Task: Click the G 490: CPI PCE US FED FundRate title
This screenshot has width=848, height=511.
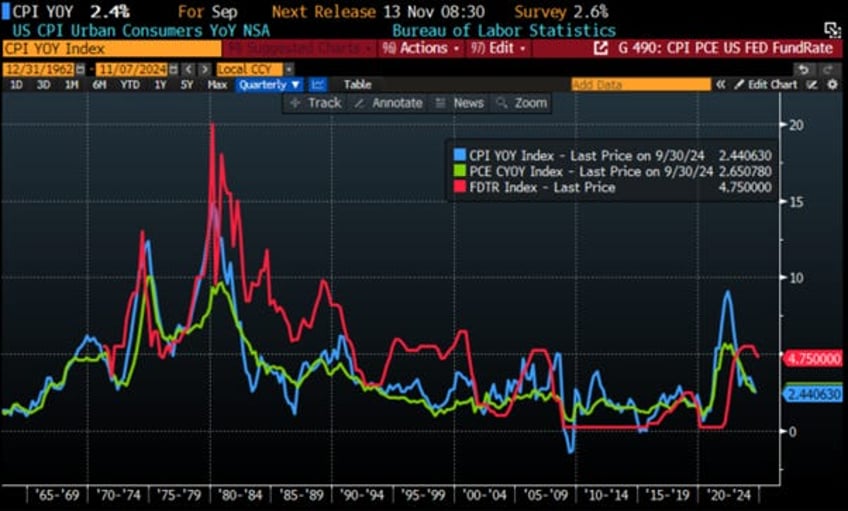Action: click(725, 48)
